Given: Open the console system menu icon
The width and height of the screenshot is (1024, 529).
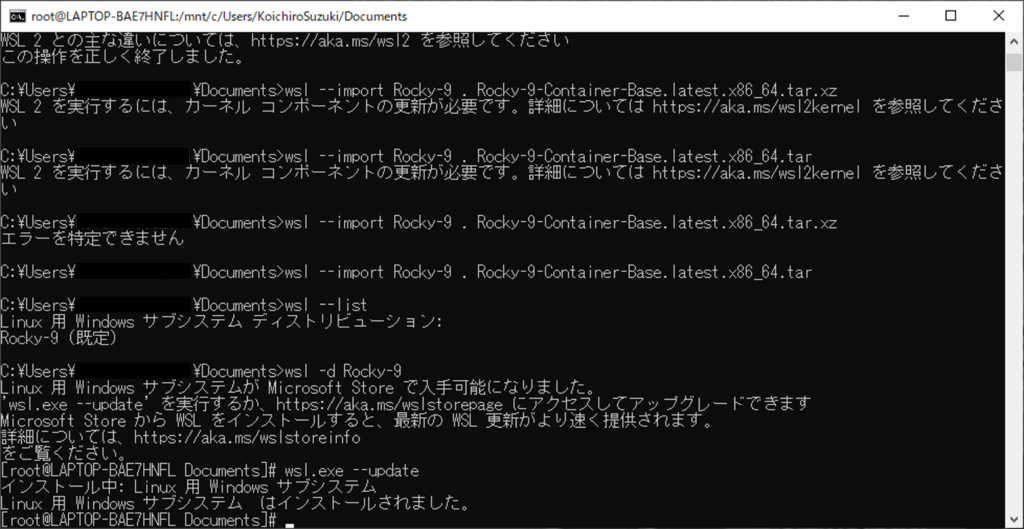Looking at the screenshot, I should [14, 16].
